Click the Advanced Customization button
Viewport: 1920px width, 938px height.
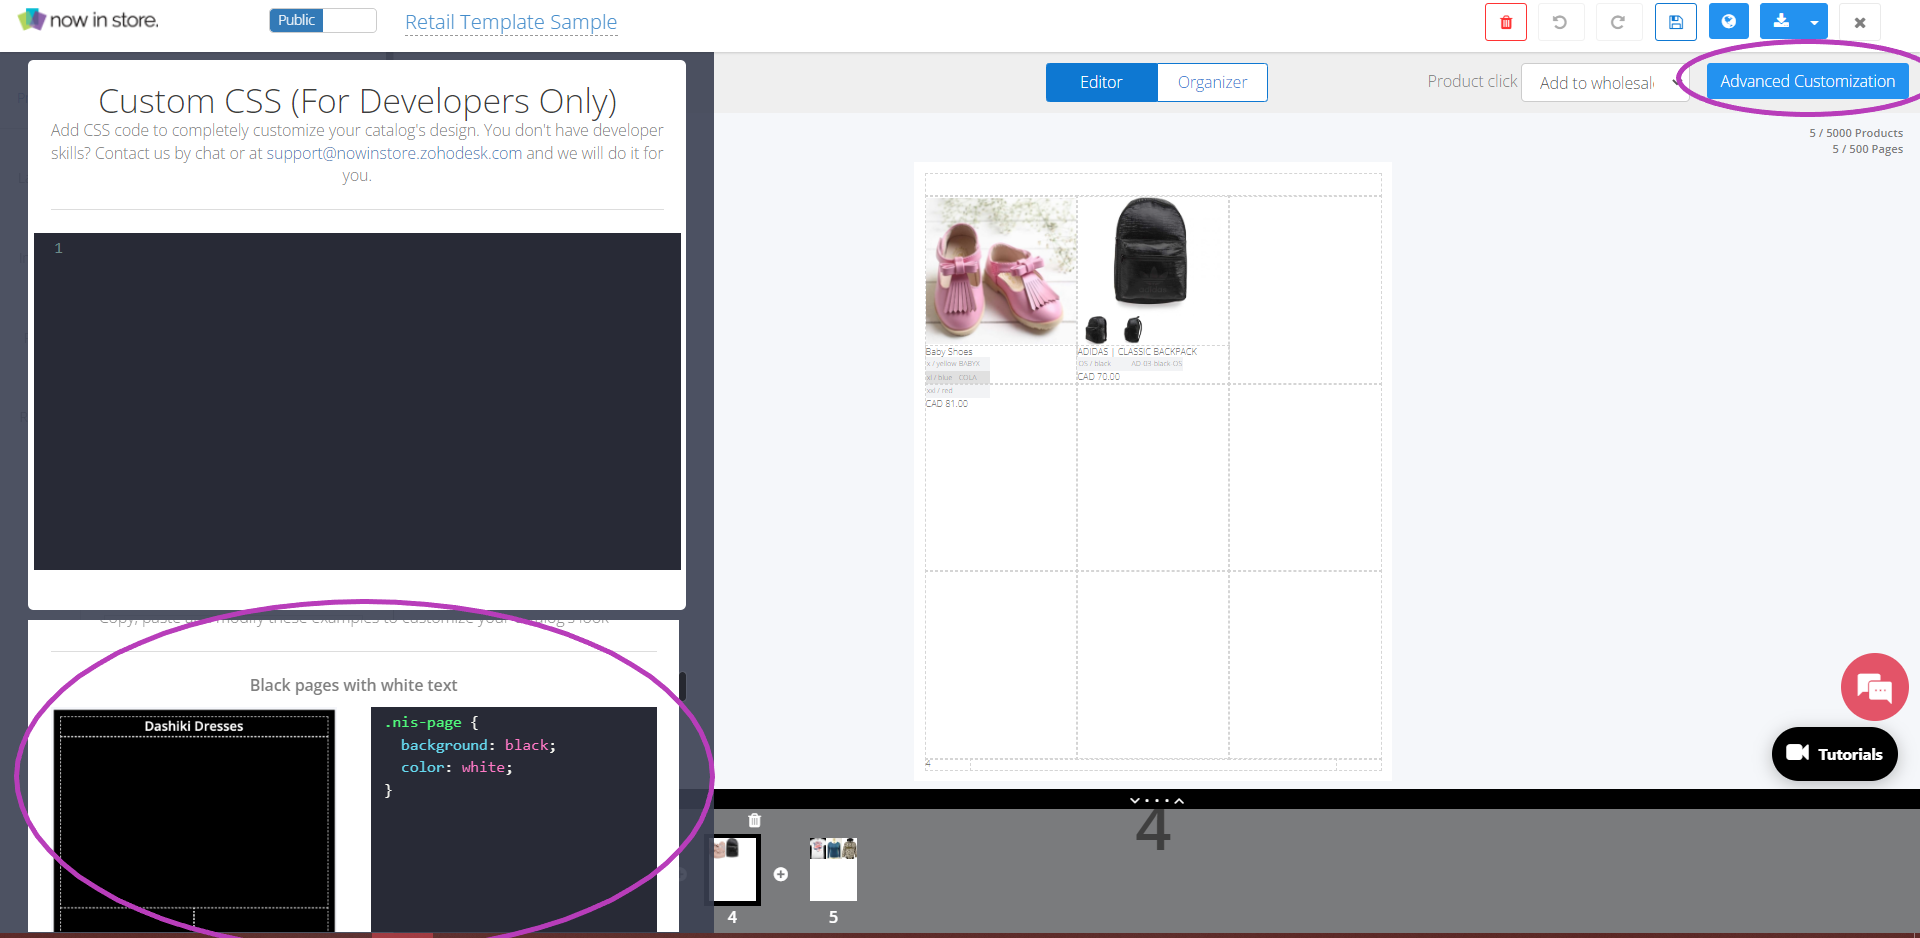(x=1807, y=82)
